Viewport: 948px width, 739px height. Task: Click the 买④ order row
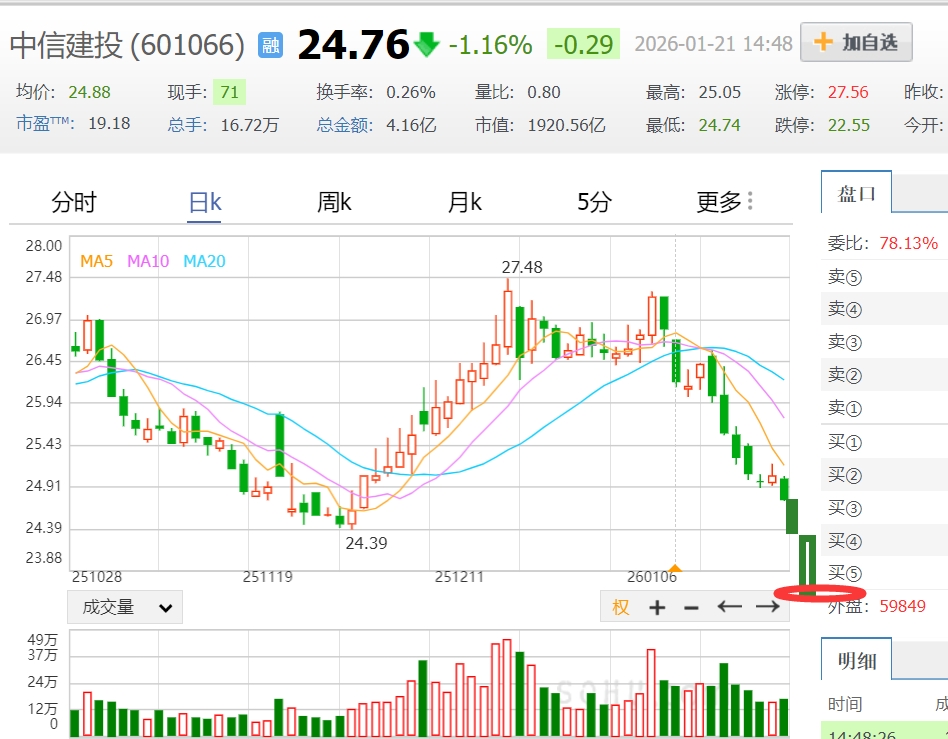point(885,540)
